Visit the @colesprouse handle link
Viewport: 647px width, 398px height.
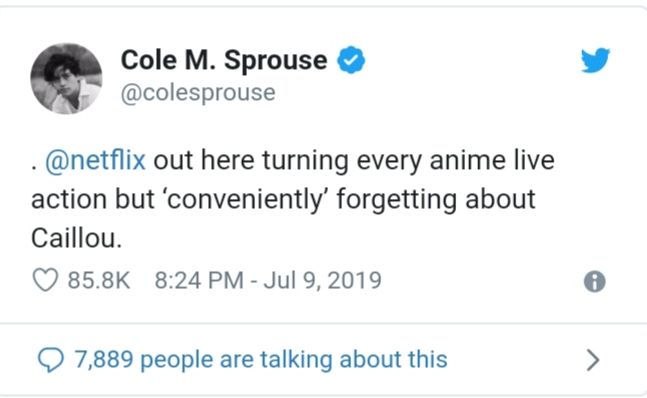point(198,93)
